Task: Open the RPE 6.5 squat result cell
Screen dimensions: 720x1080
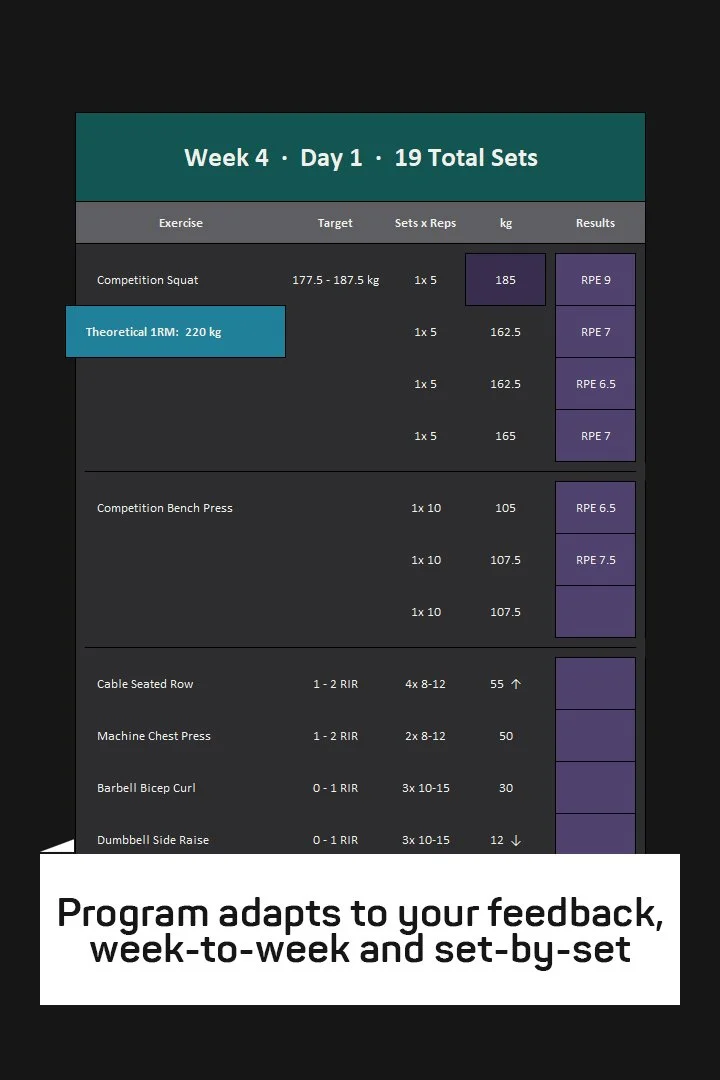Action: pyautogui.click(x=595, y=384)
